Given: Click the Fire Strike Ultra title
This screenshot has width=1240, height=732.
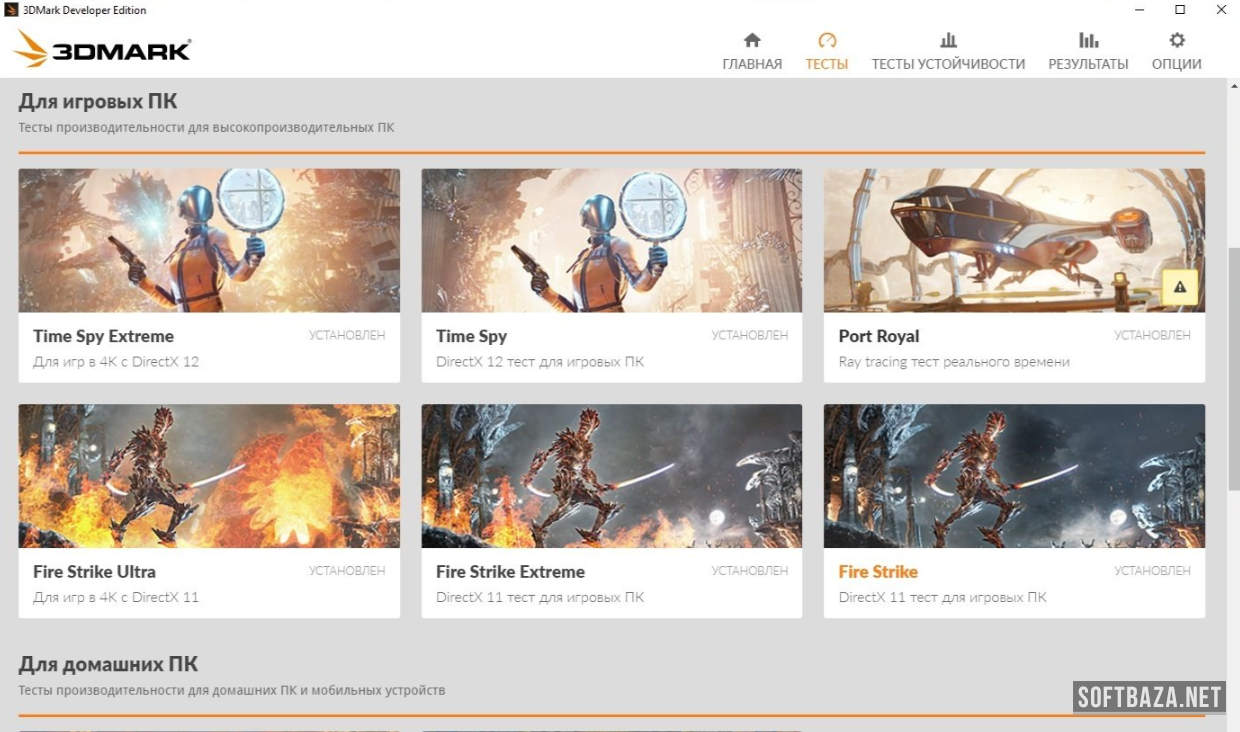Looking at the screenshot, I should tap(94, 572).
